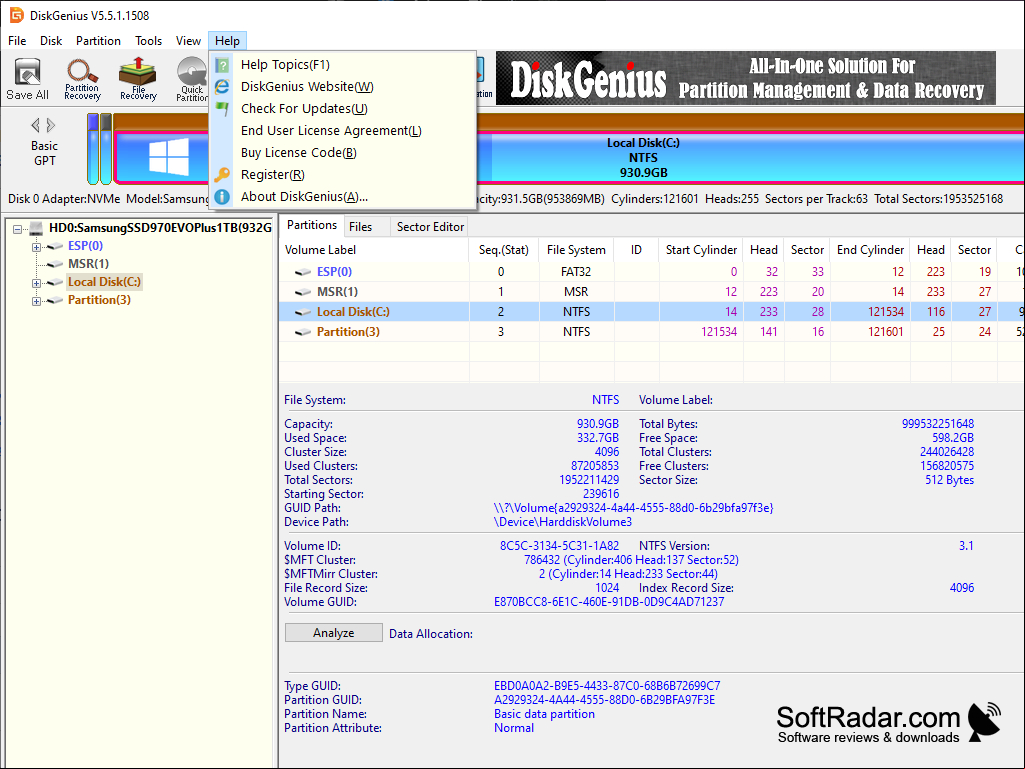Open the File menu

click(x=17, y=41)
